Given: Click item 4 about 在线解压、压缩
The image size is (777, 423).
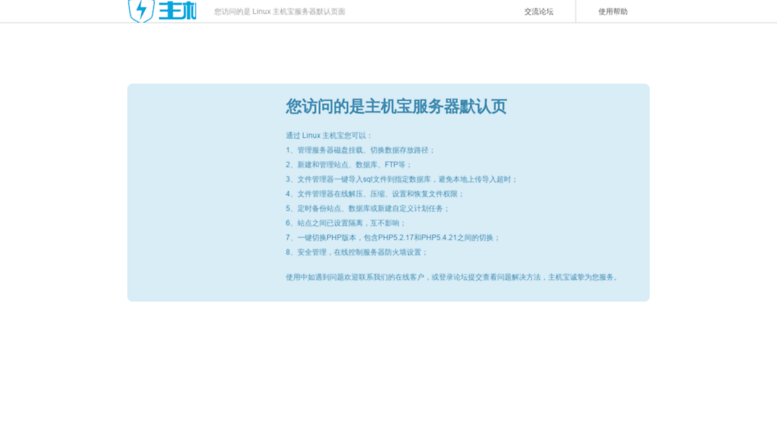Looking at the screenshot, I should point(375,194).
